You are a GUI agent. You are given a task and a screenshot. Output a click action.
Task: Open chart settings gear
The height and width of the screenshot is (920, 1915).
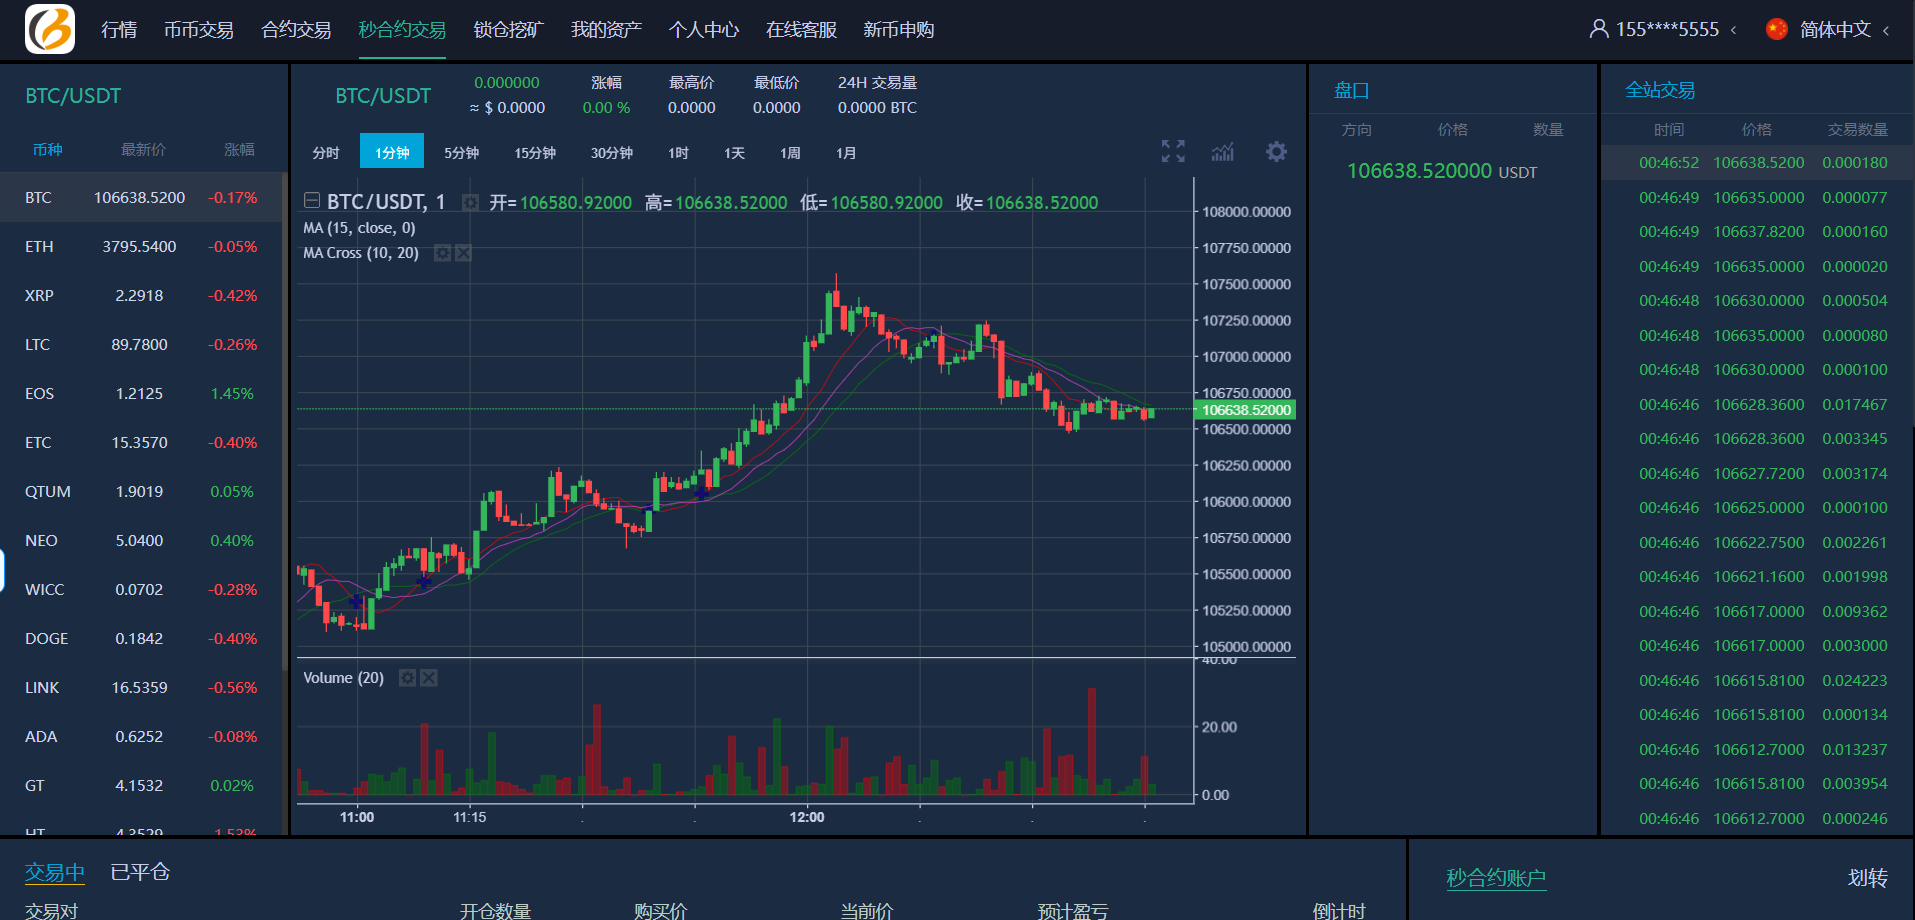[1276, 152]
